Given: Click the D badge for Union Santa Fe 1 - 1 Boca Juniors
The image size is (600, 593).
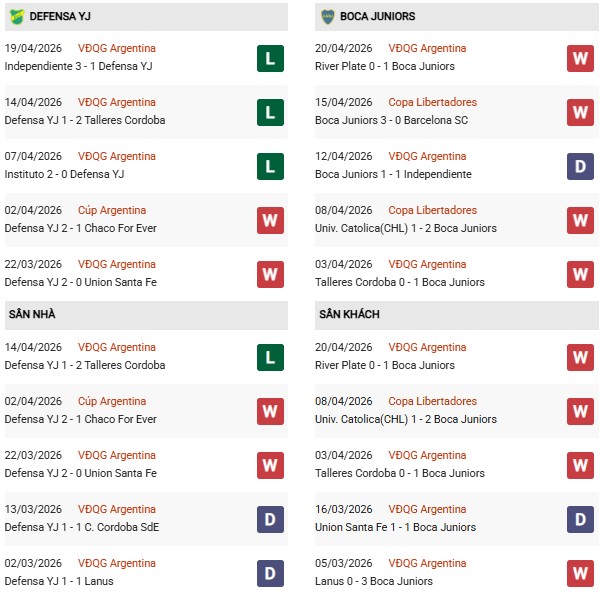Looking at the screenshot, I should (580, 519).
